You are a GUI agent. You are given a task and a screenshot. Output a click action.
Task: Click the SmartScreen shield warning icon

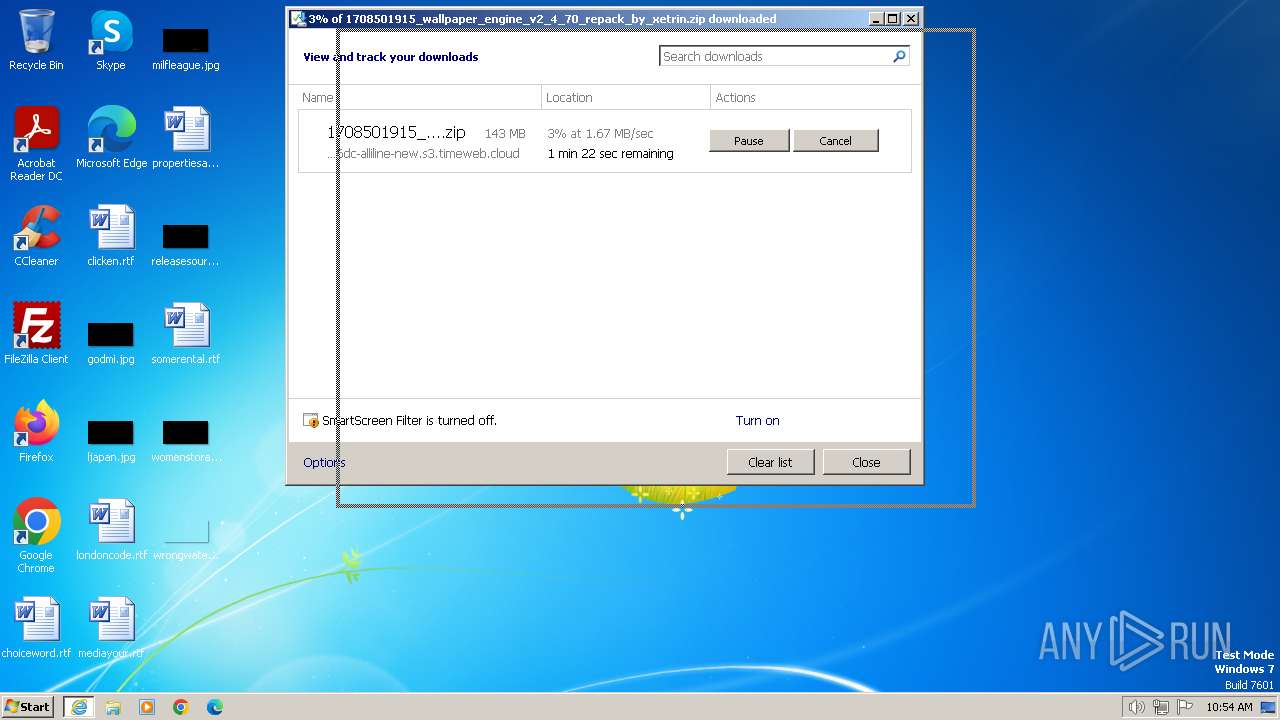point(311,421)
